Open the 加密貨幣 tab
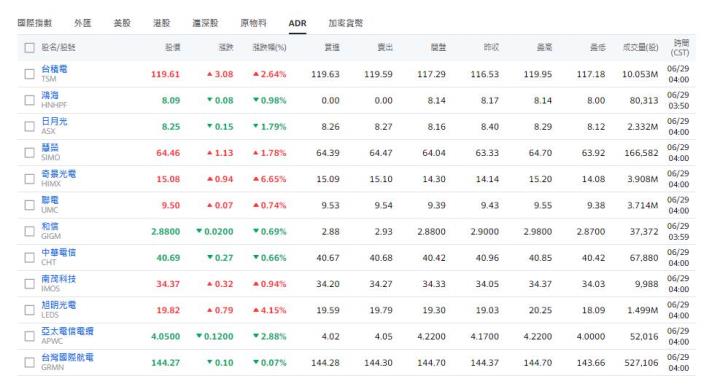Screen dimensions: 720x389 pyautogui.click(x=346, y=23)
